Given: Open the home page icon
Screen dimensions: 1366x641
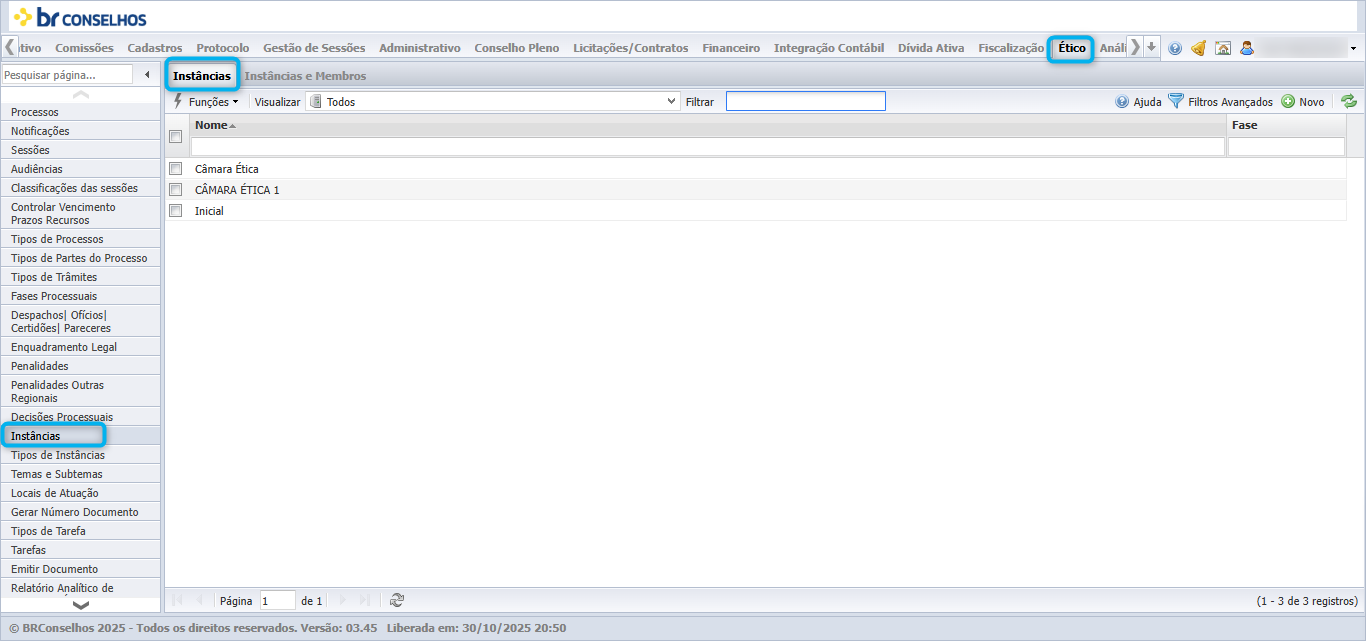Looking at the screenshot, I should [1222, 48].
